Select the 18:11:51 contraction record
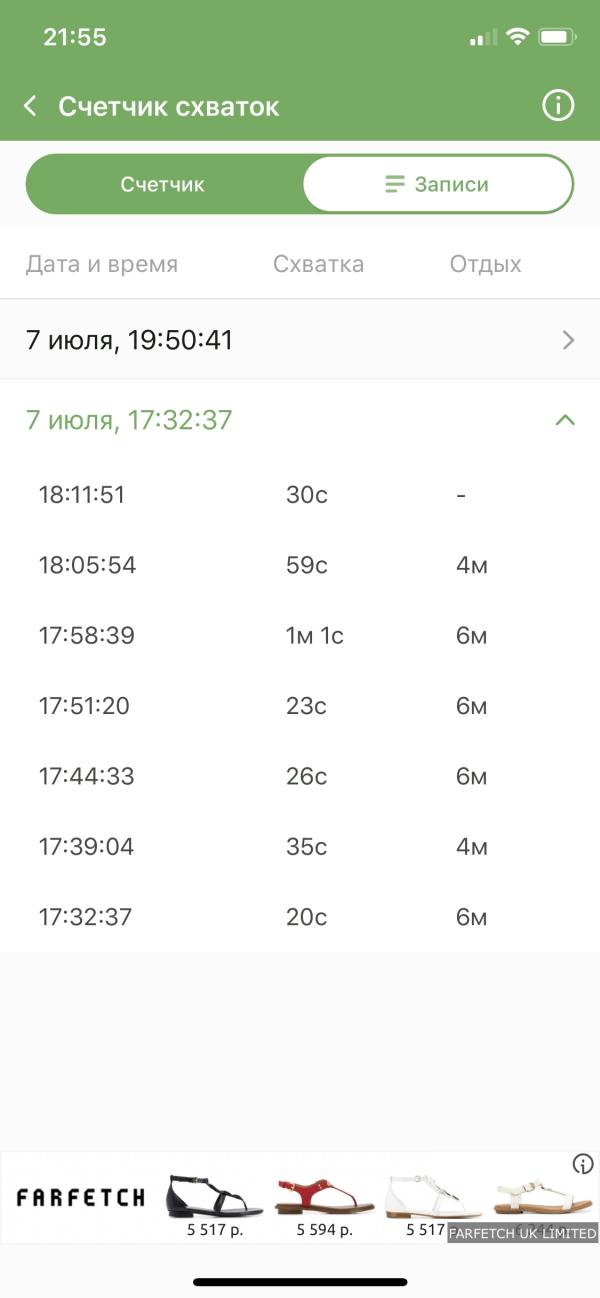Image resolution: width=600 pixels, height=1298 pixels. pos(300,495)
